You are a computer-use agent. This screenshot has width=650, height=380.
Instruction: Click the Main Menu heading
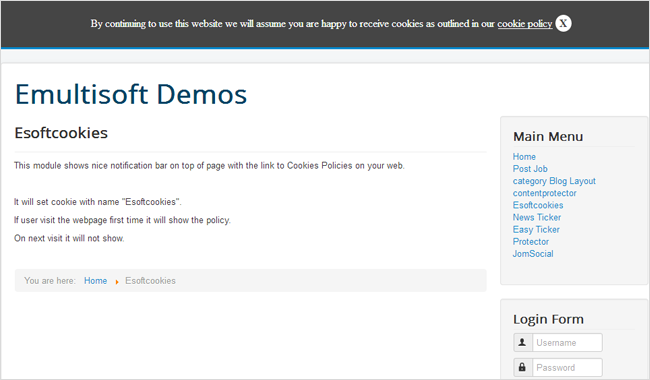[548, 136]
